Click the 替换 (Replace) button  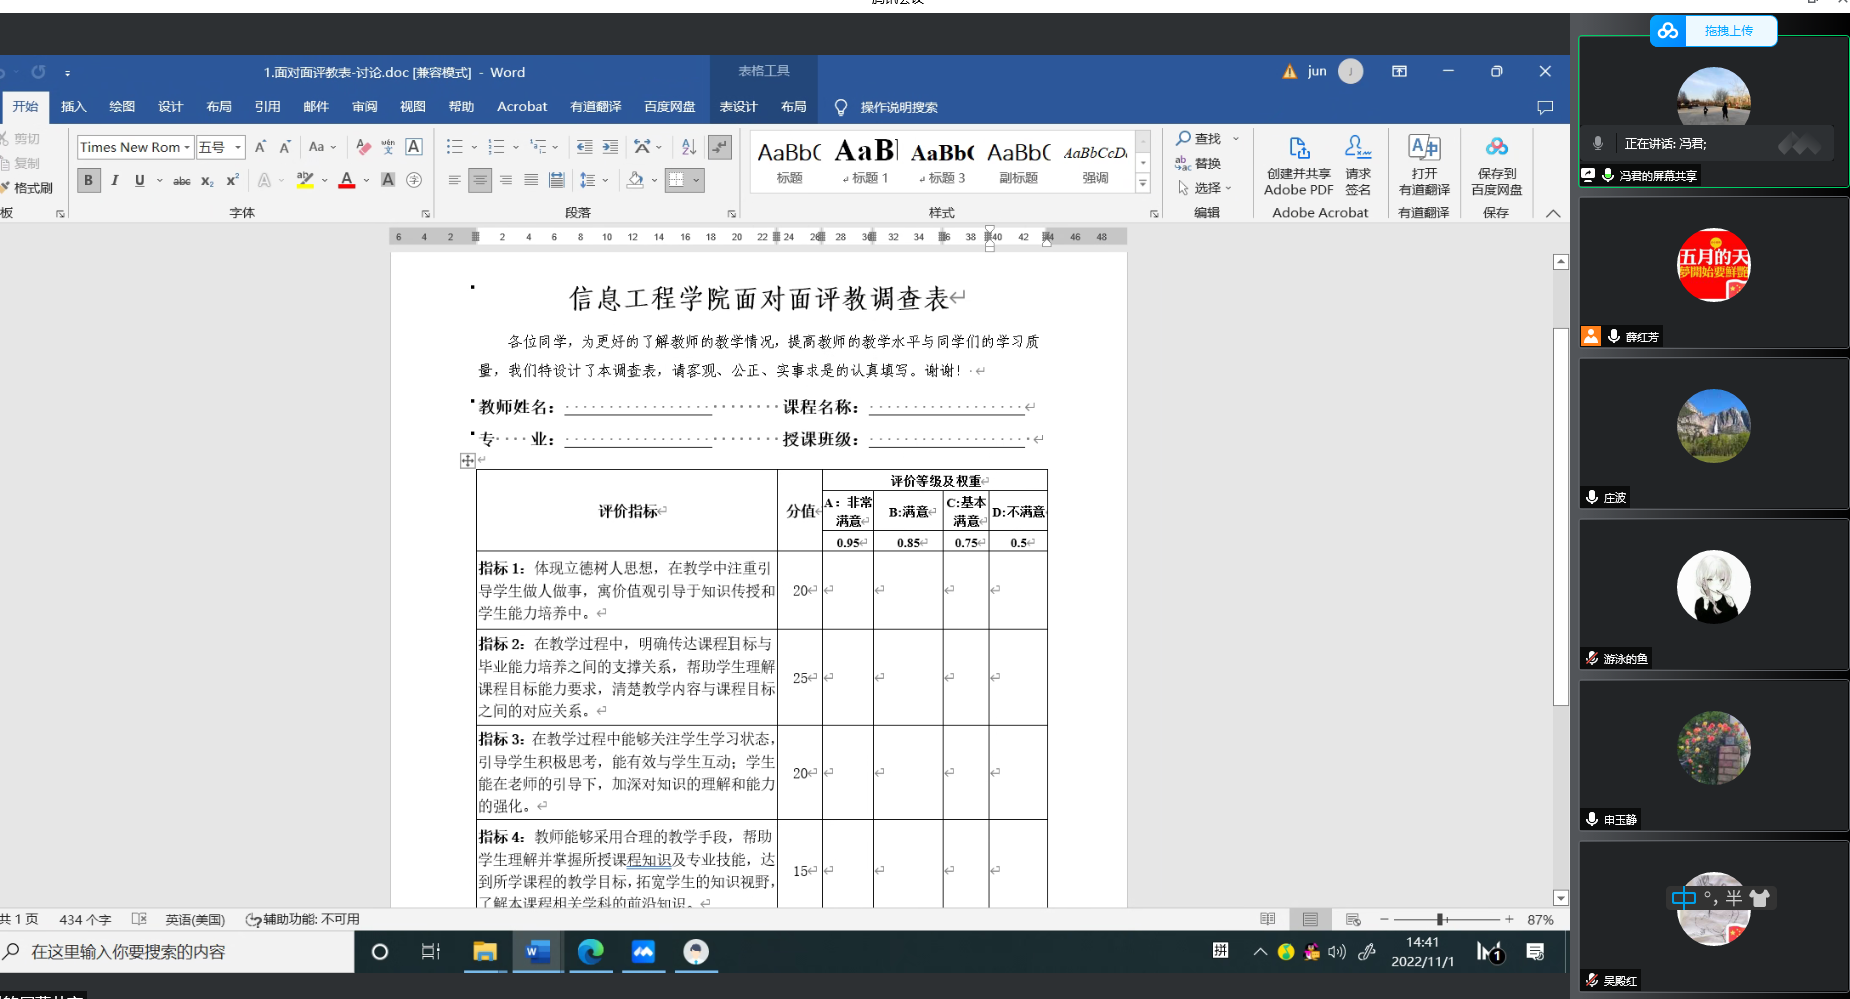click(1199, 163)
